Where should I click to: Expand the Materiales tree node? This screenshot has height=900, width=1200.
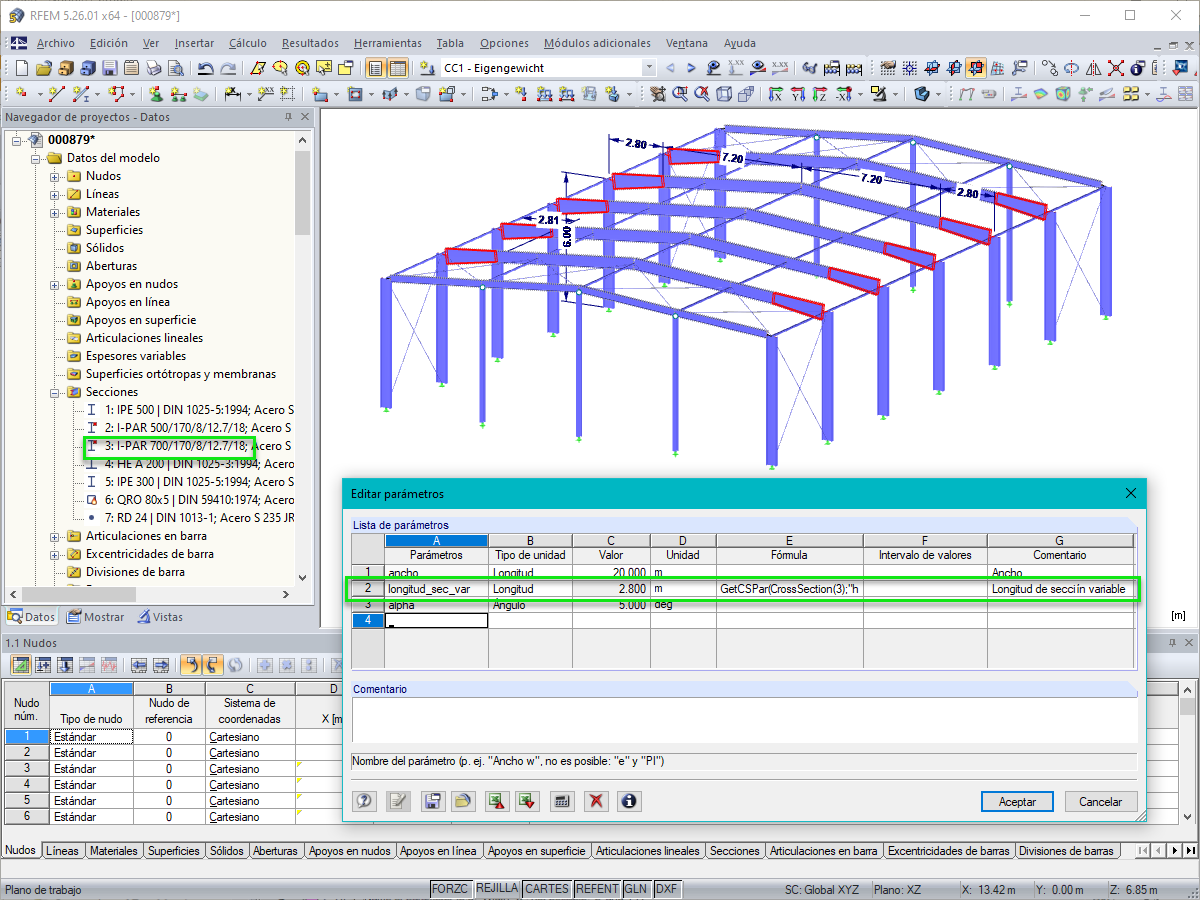[x=55, y=212]
